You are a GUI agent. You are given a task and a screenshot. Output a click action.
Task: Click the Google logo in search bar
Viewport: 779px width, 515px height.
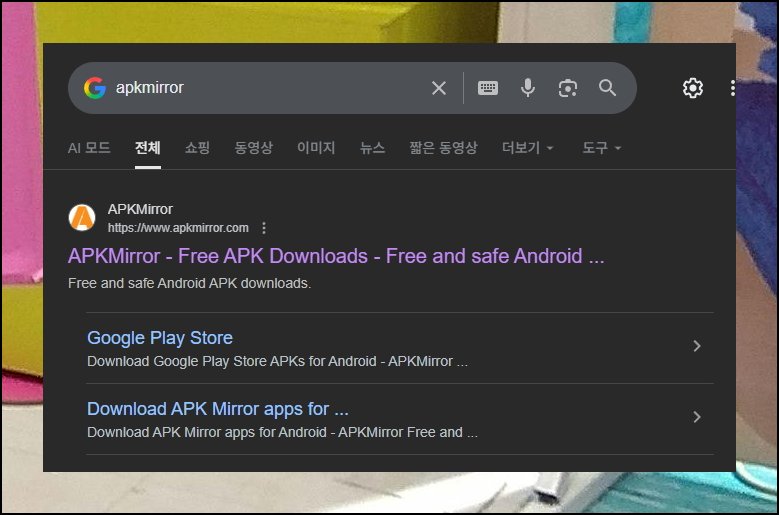tap(94, 88)
